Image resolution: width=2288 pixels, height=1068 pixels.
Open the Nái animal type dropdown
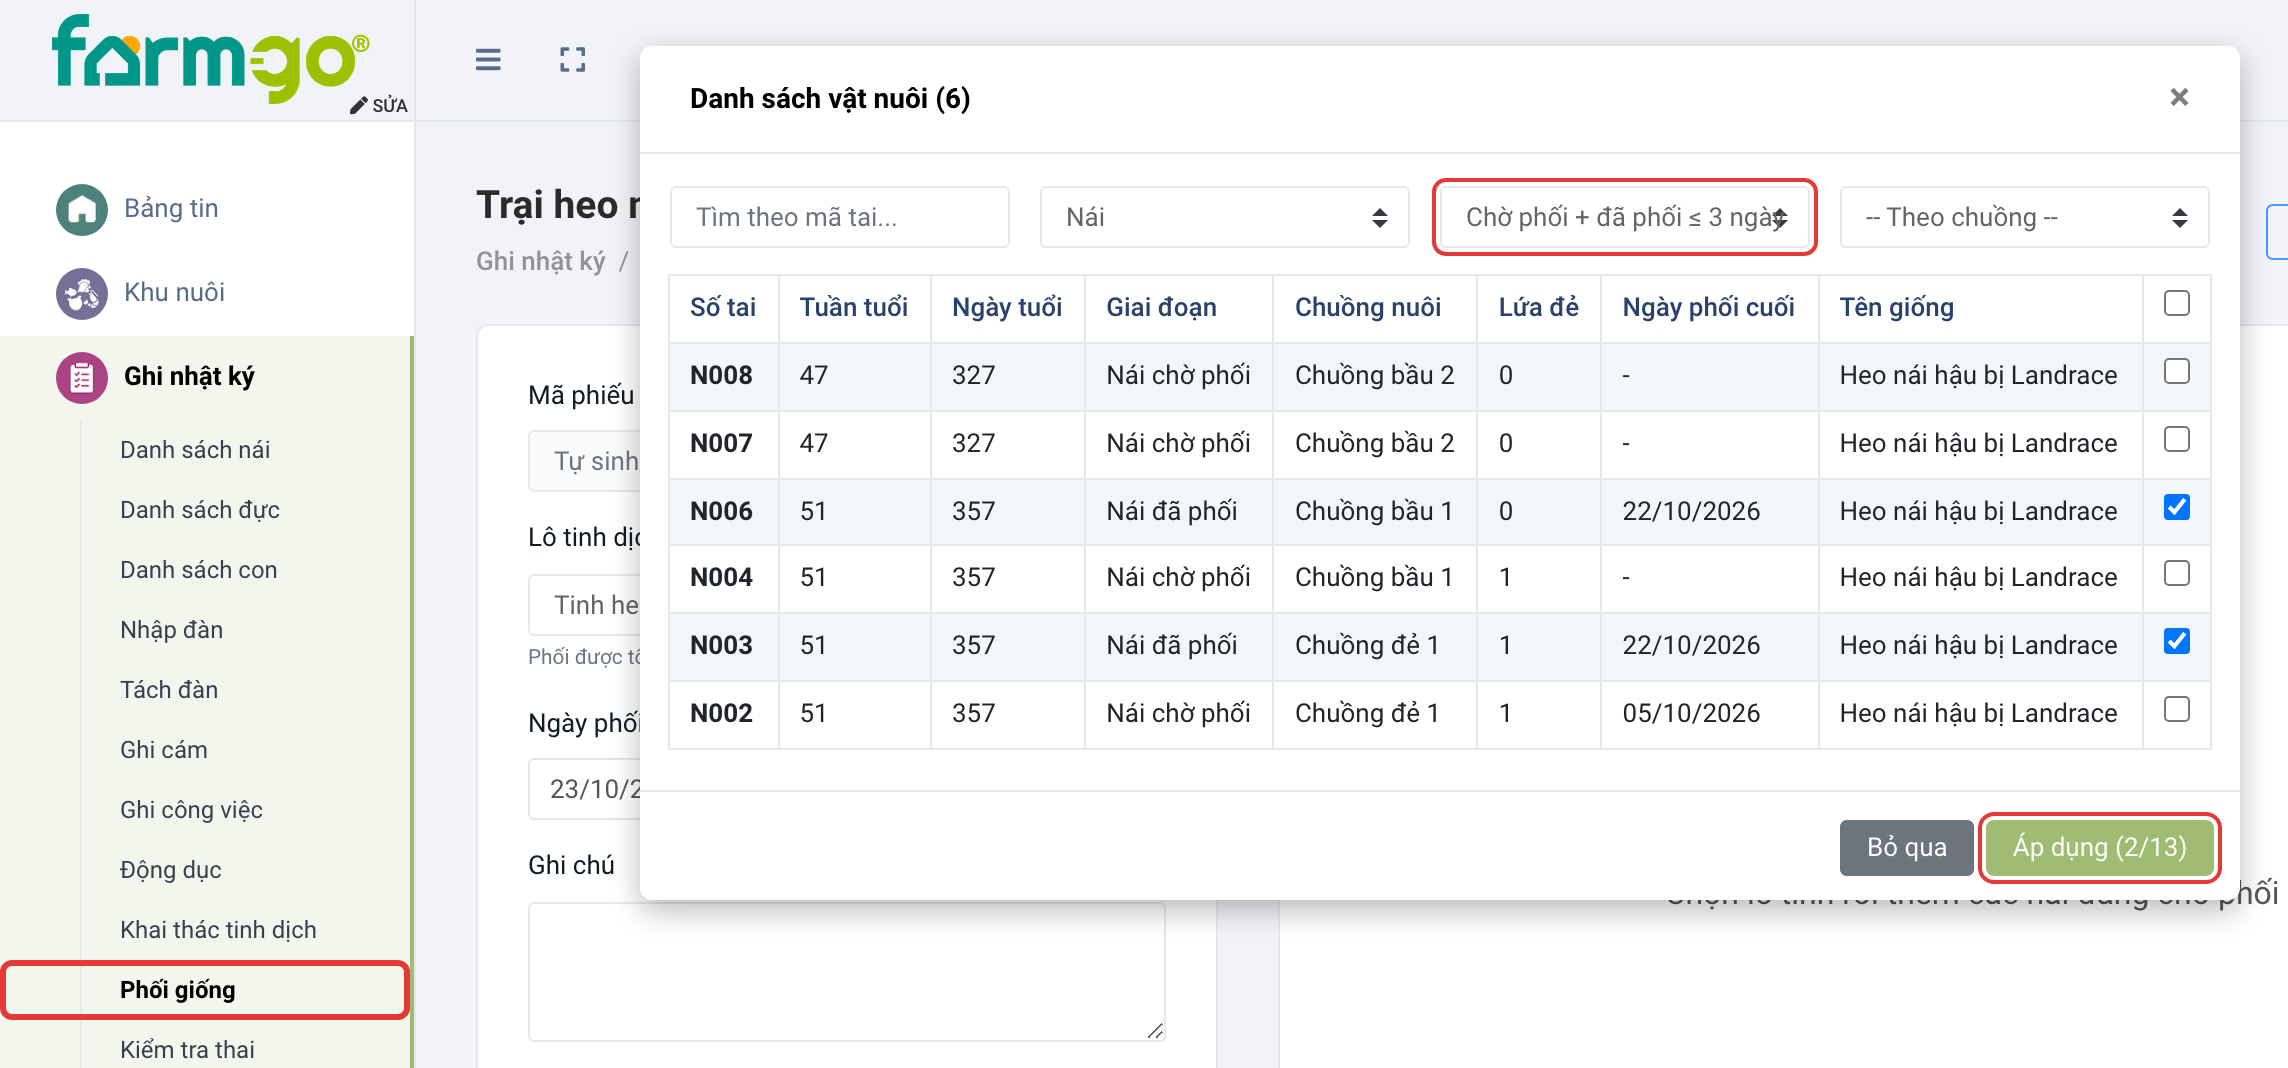(x=1225, y=217)
